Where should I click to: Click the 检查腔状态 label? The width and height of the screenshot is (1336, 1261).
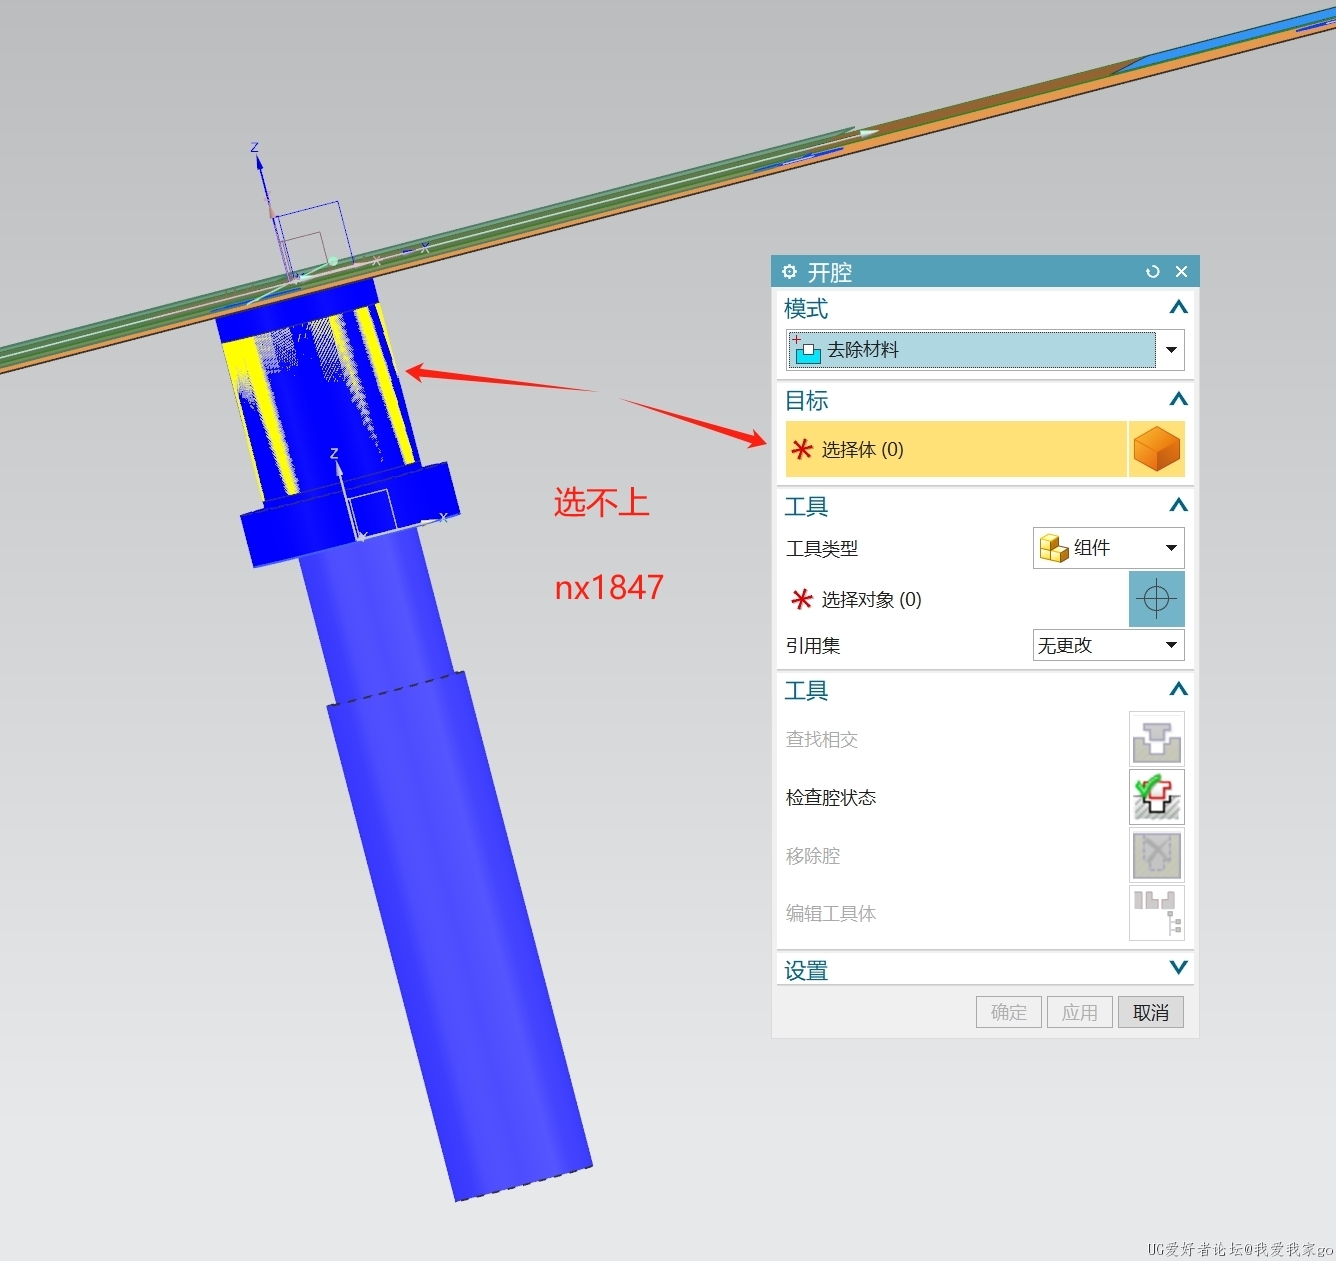[831, 798]
